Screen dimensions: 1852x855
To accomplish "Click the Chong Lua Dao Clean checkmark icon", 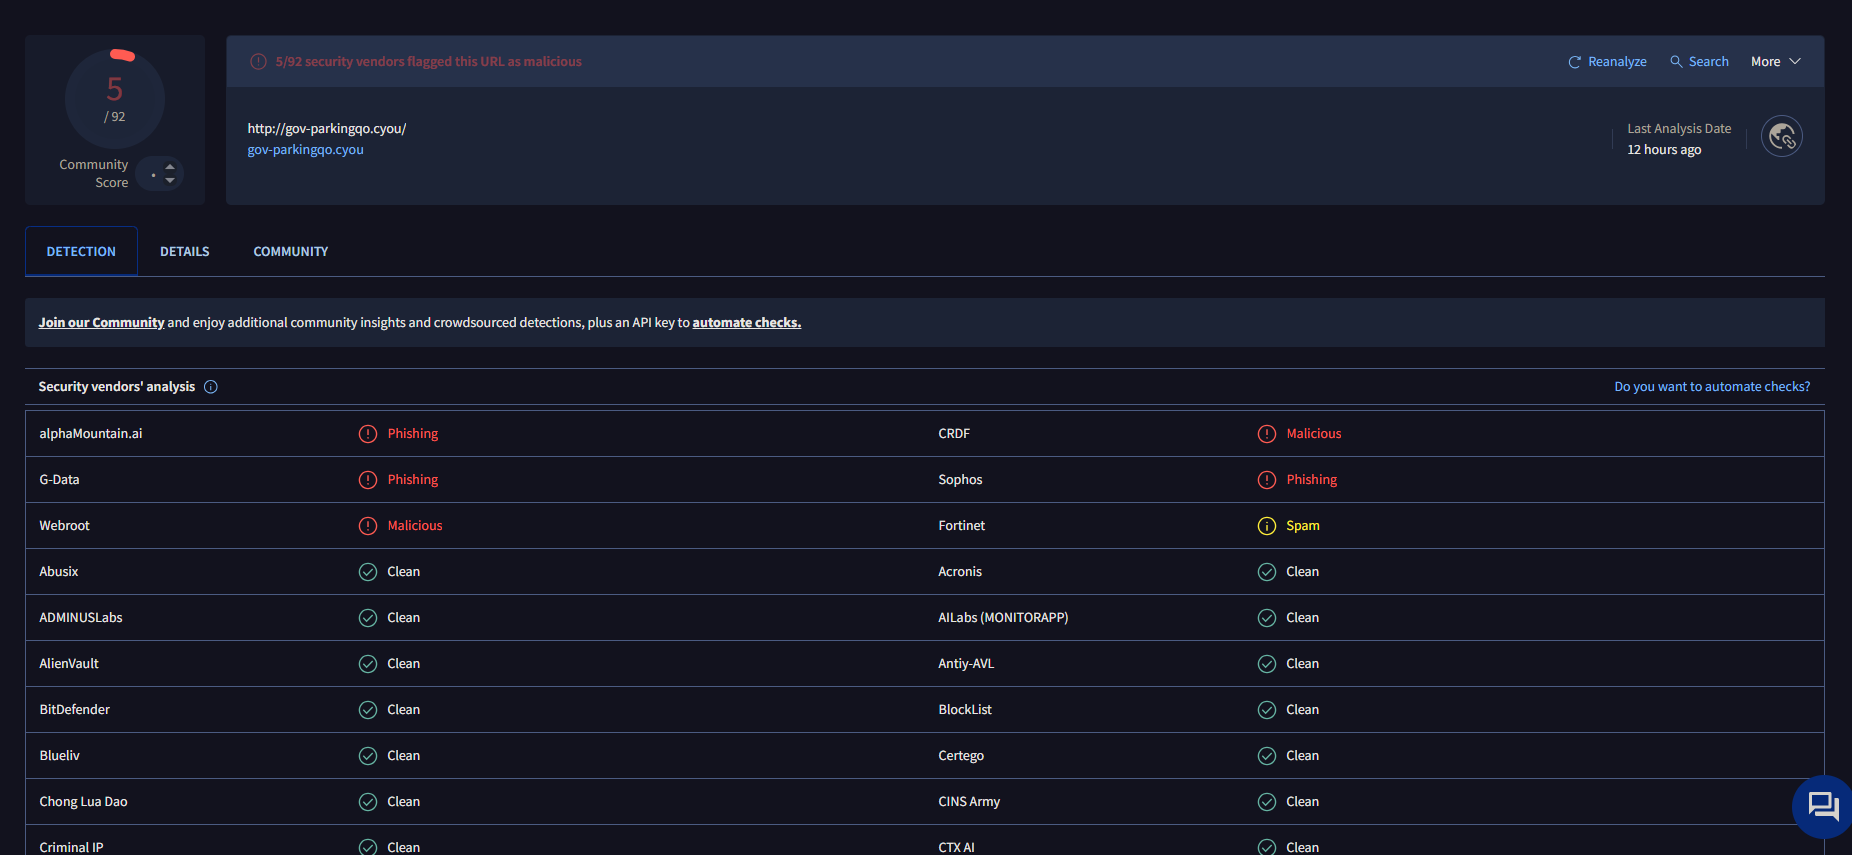I will (x=368, y=802).
